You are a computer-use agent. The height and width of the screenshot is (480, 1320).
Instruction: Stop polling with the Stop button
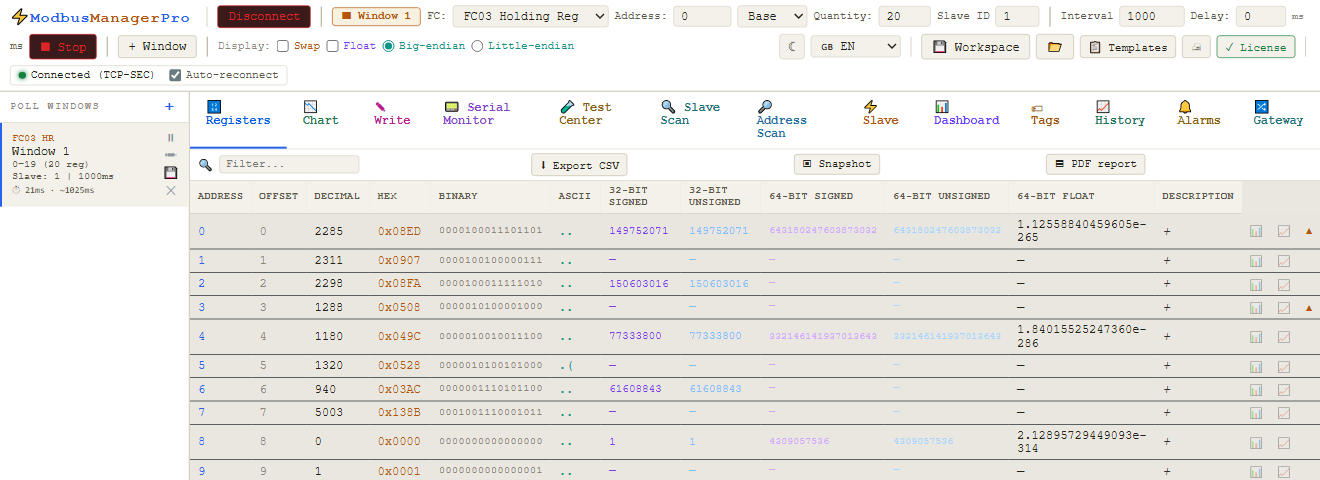pos(63,47)
